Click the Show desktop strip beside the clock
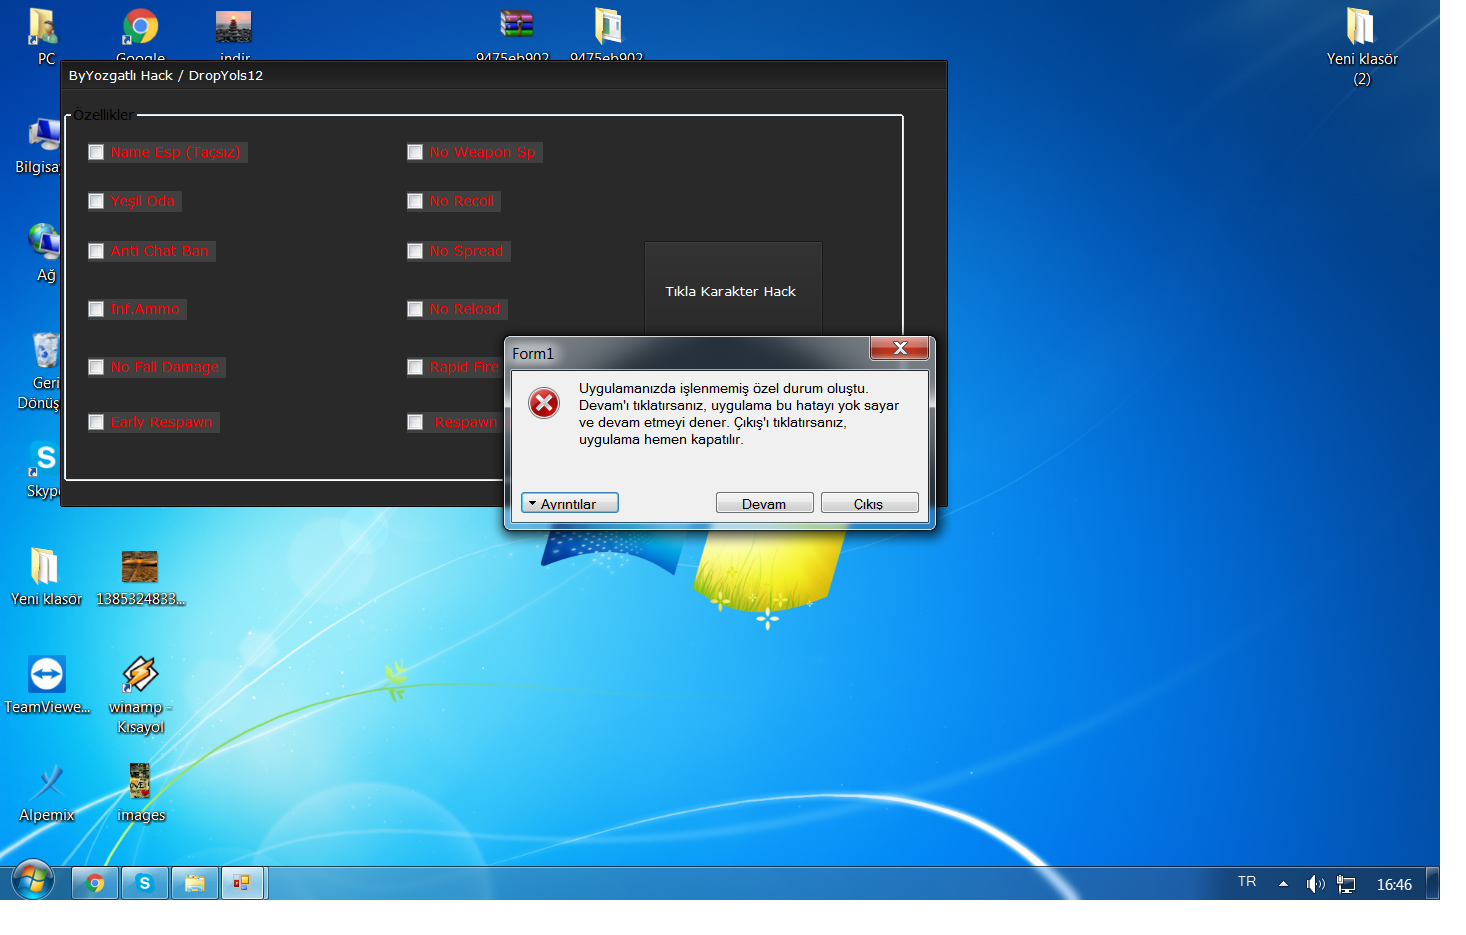The height and width of the screenshot is (935, 1466). pos(1433,883)
